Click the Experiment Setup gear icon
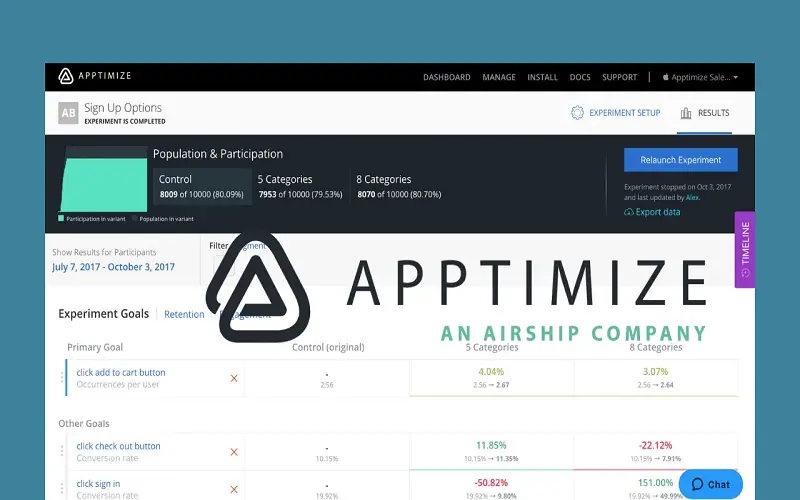Image resolution: width=800 pixels, height=500 pixels. point(577,113)
